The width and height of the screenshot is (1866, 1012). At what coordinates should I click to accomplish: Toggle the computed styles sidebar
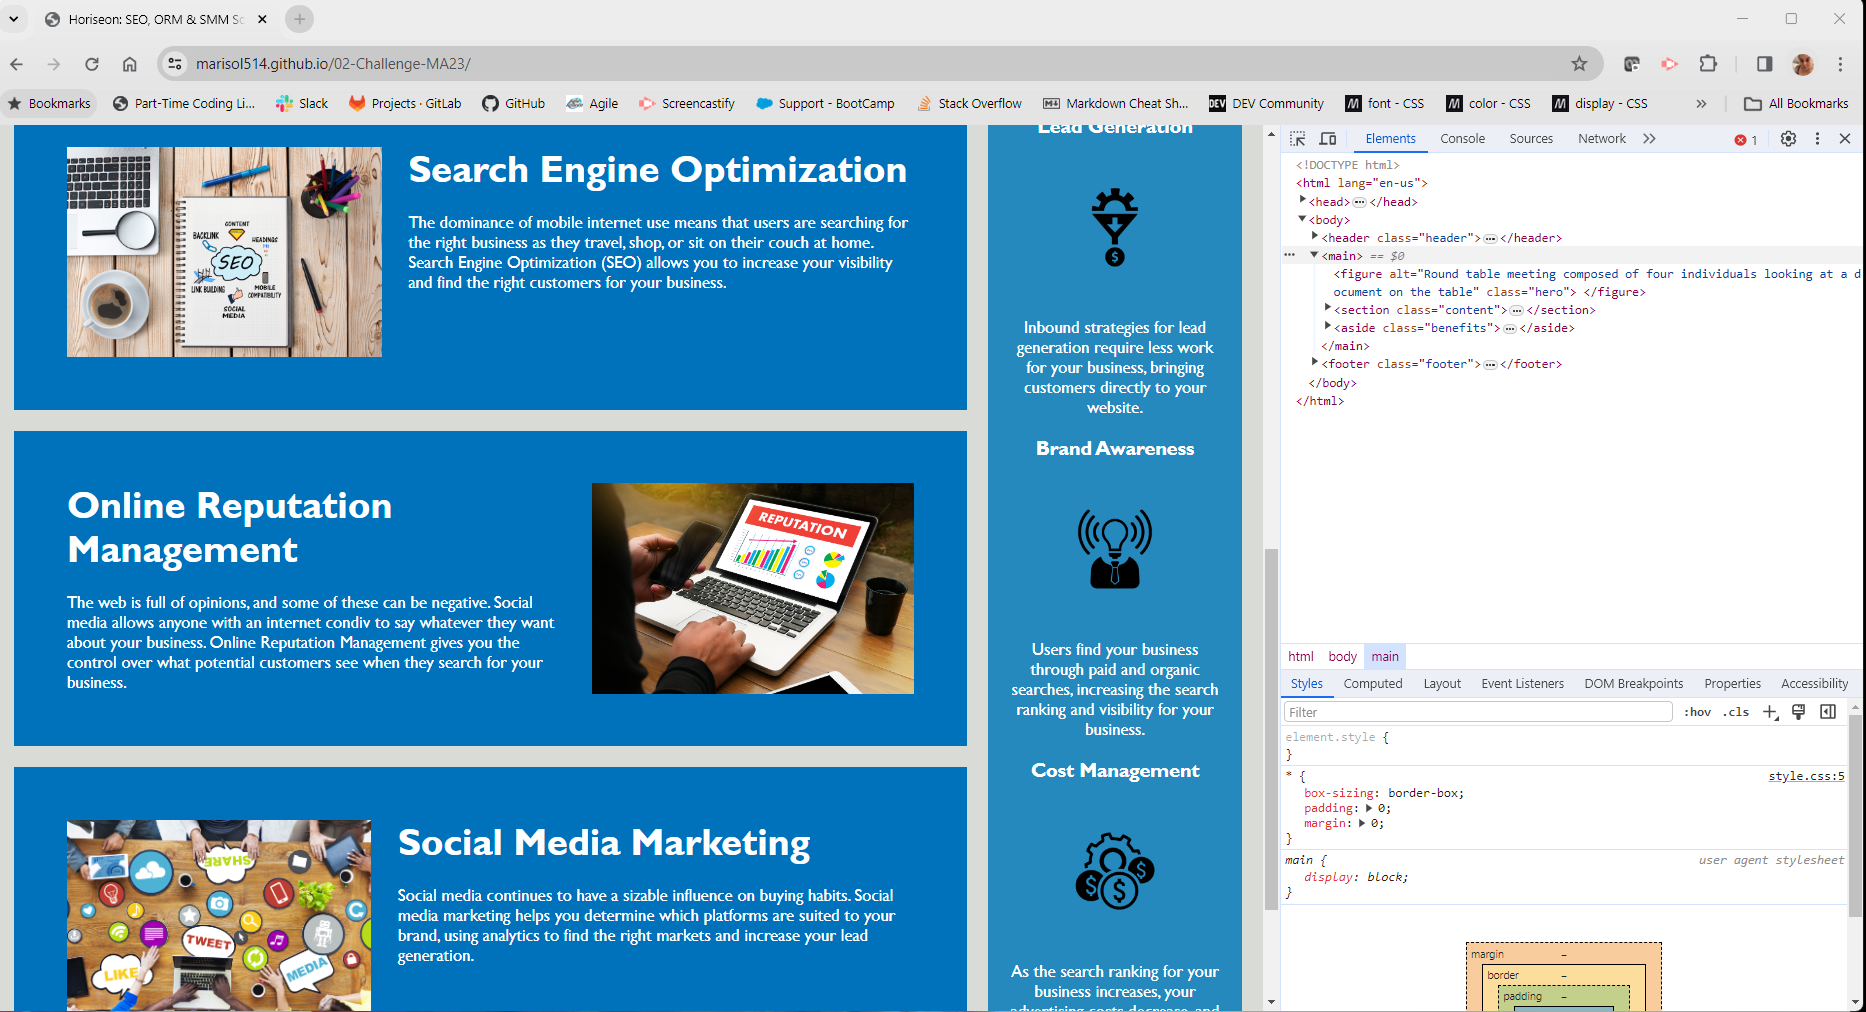pyautogui.click(x=1828, y=712)
